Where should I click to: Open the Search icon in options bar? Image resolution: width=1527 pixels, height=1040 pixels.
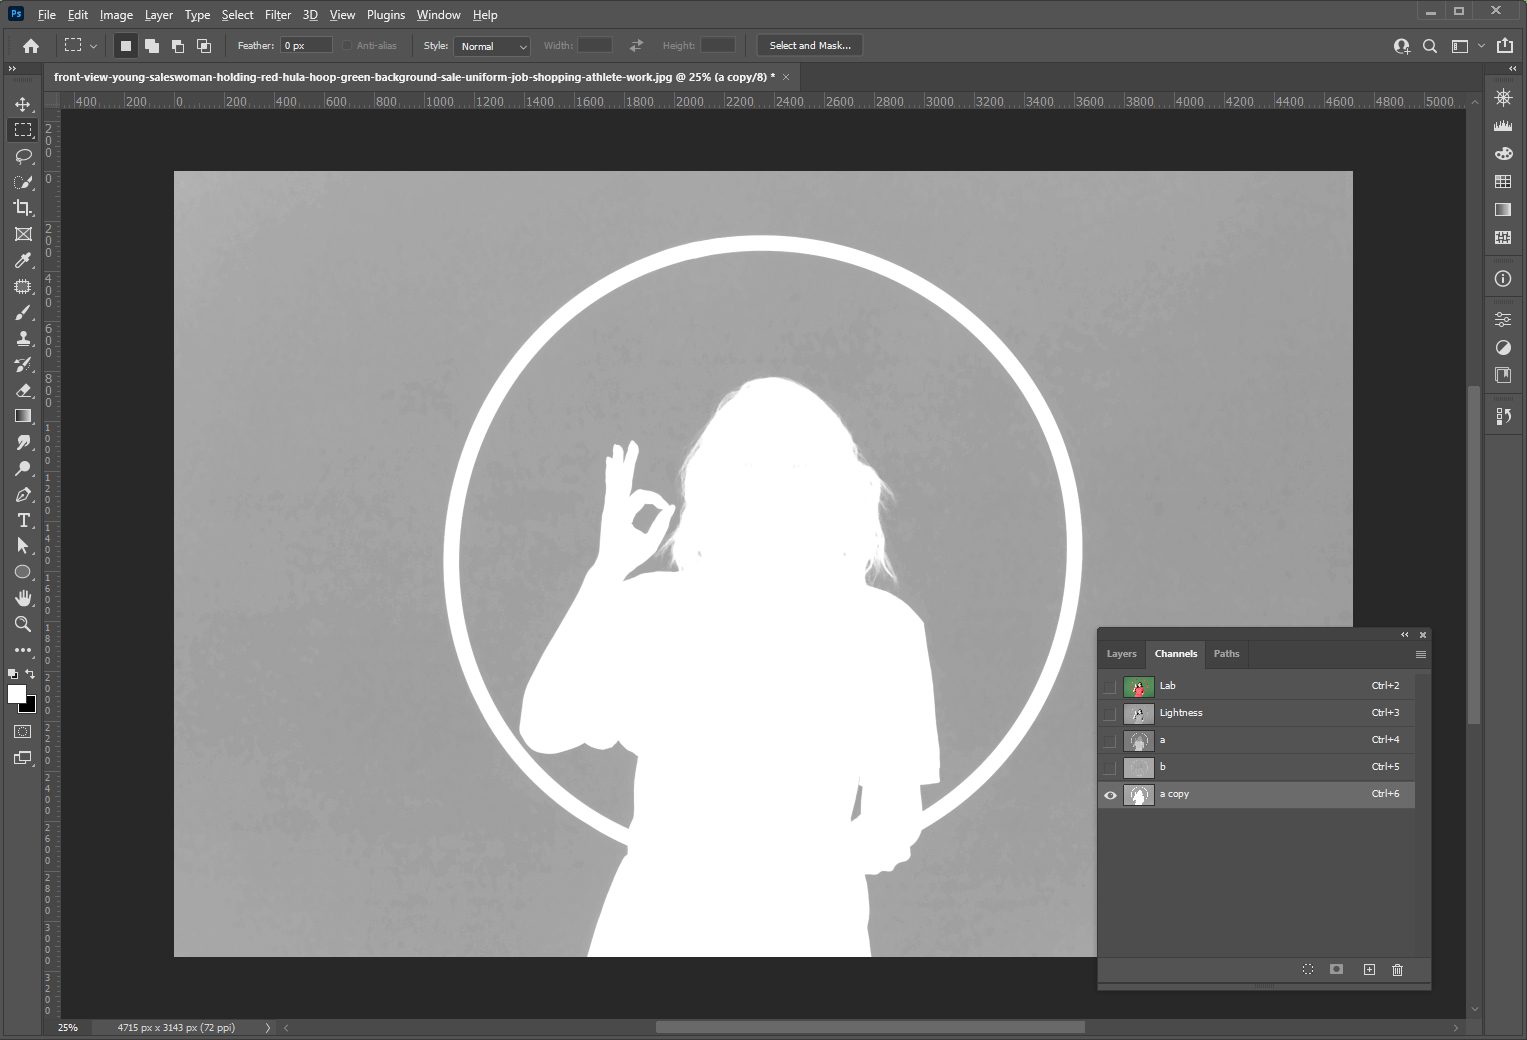[1430, 46]
